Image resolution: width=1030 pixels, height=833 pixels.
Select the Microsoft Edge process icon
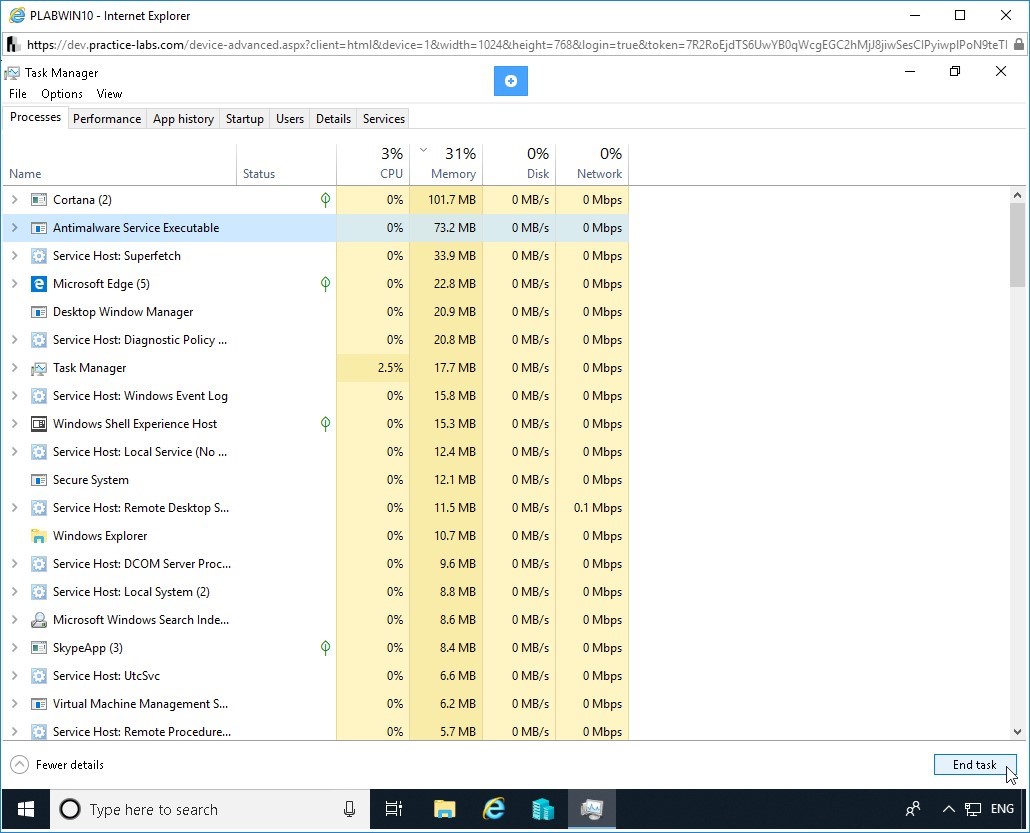[39, 284]
